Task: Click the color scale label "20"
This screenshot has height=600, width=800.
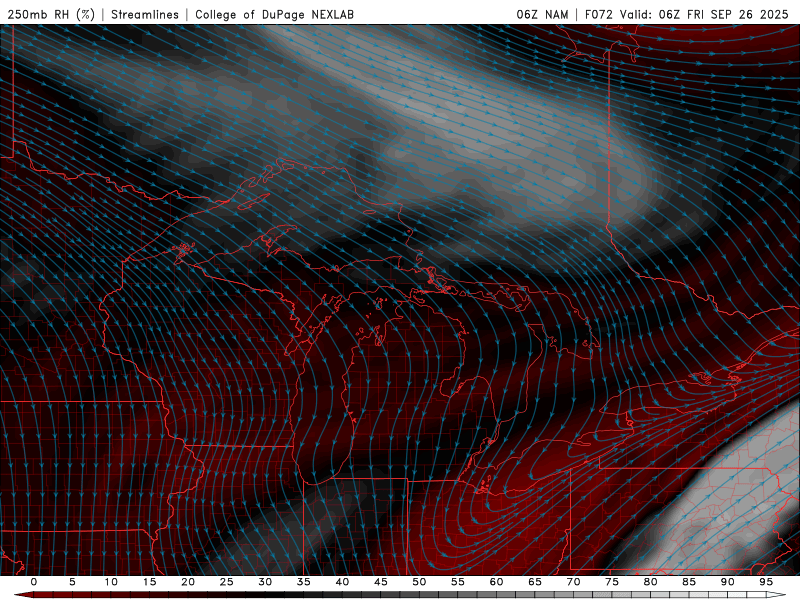Action: (x=188, y=582)
